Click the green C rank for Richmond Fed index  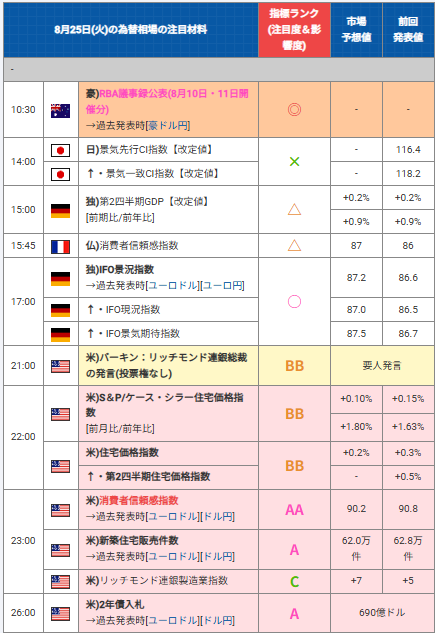[x=294, y=581]
